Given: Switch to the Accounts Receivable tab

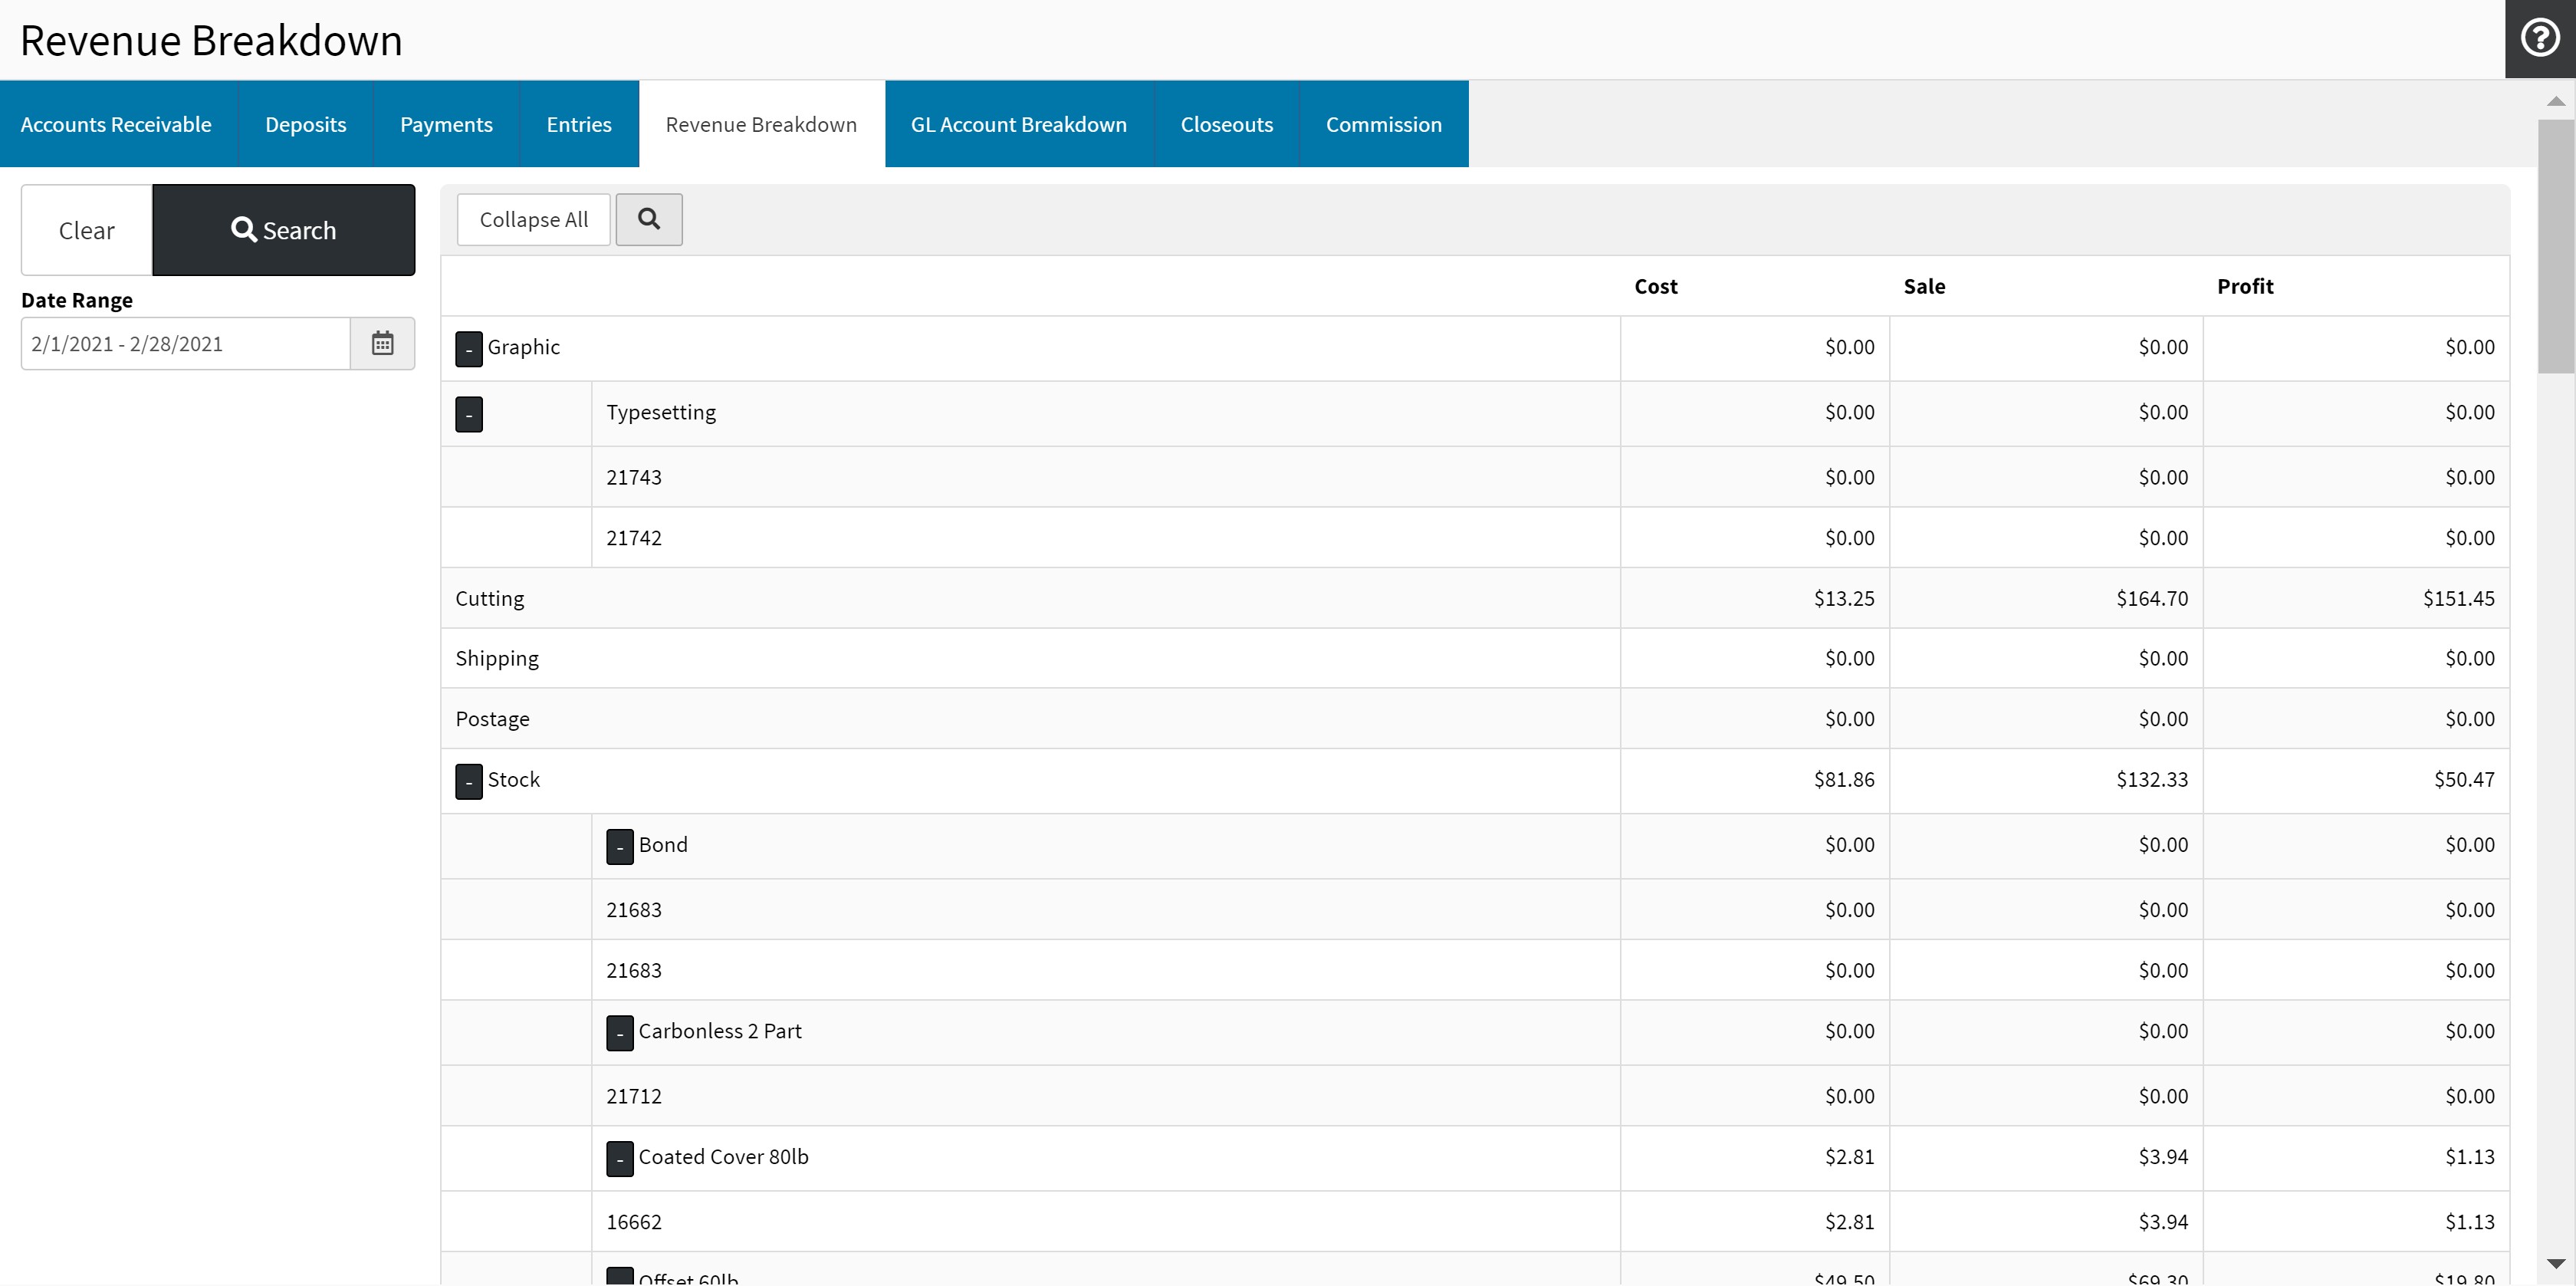Looking at the screenshot, I should point(116,124).
